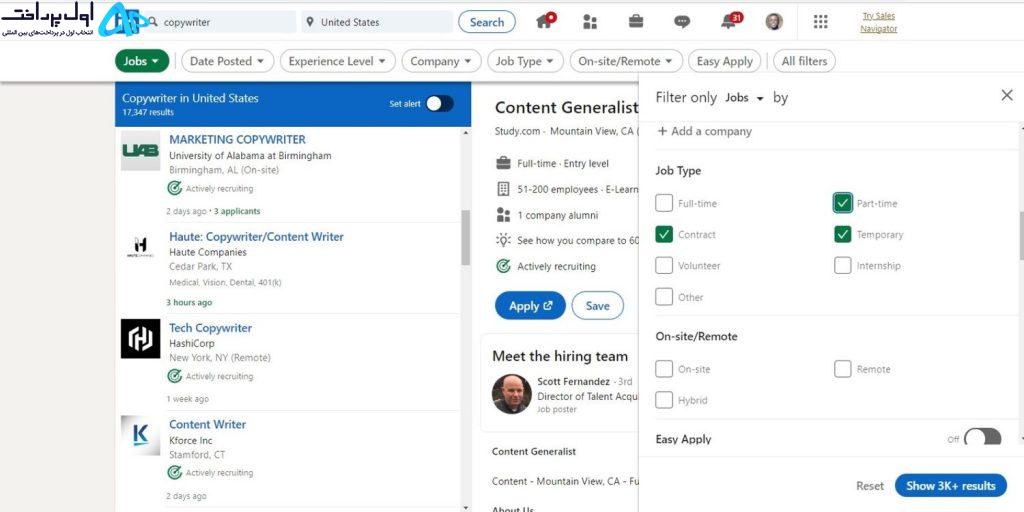The image size is (1024, 512).
Task: Open Jobs dropdown in Filter only panel
Action: (x=744, y=98)
